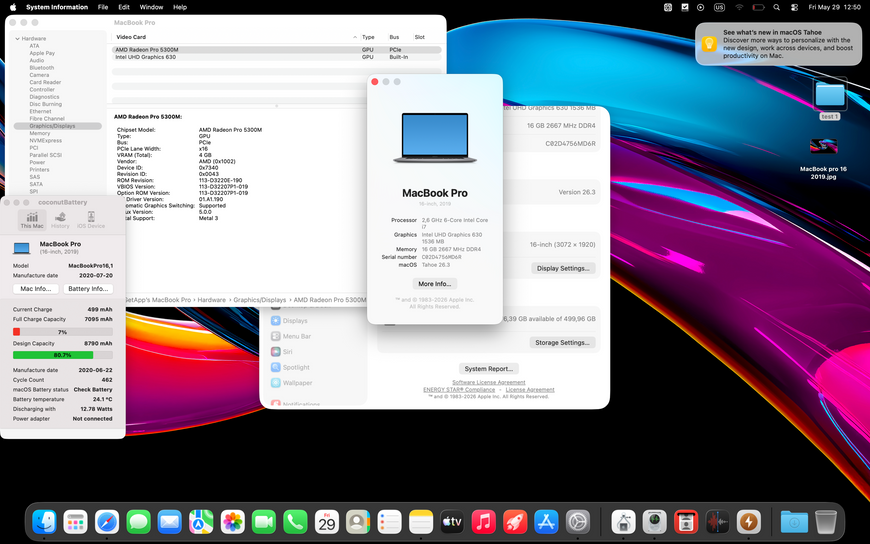Collapse the Hardware section in System Information
The height and width of the screenshot is (544, 870).
point(18,39)
